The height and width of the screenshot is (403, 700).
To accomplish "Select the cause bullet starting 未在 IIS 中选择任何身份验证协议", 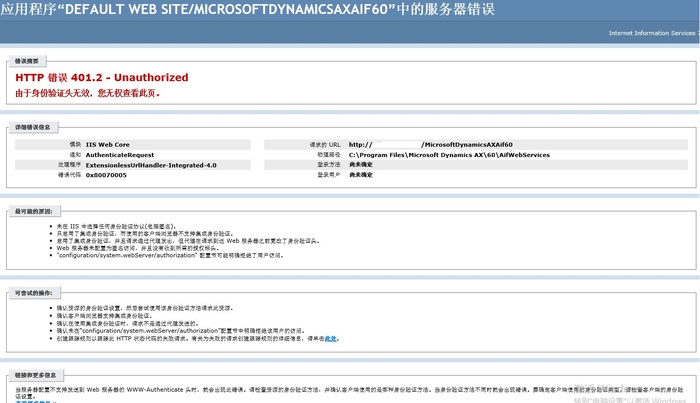I will tap(116, 226).
